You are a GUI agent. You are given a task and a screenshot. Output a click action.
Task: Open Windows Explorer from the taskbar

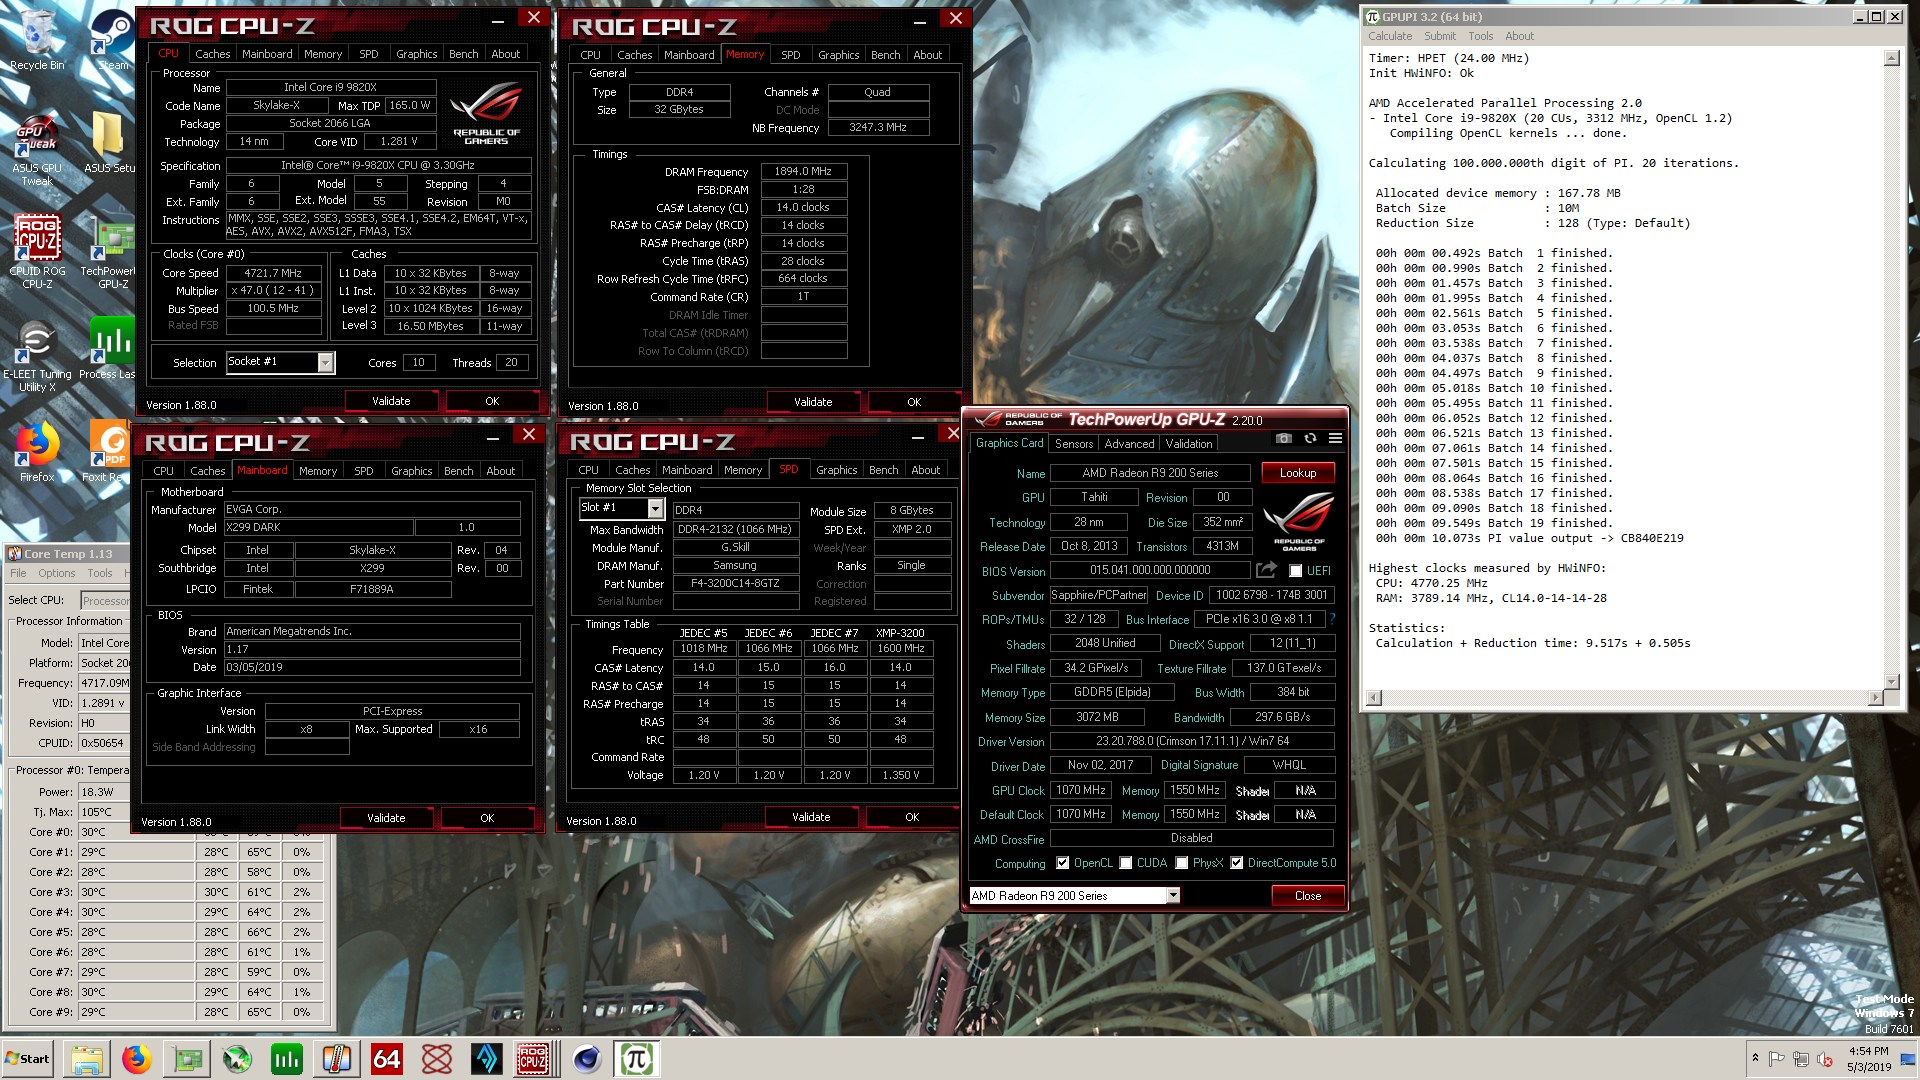[x=87, y=1059]
